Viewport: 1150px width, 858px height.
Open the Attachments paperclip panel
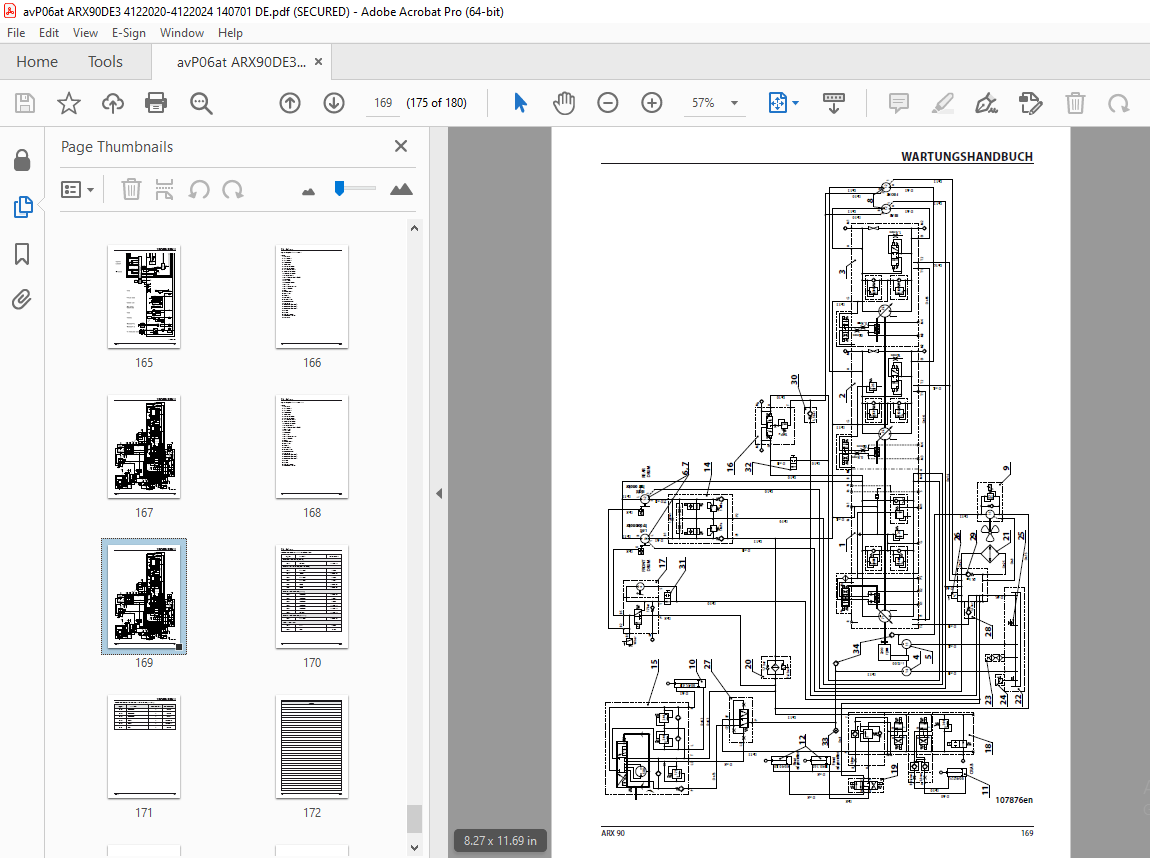(x=21, y=299)
